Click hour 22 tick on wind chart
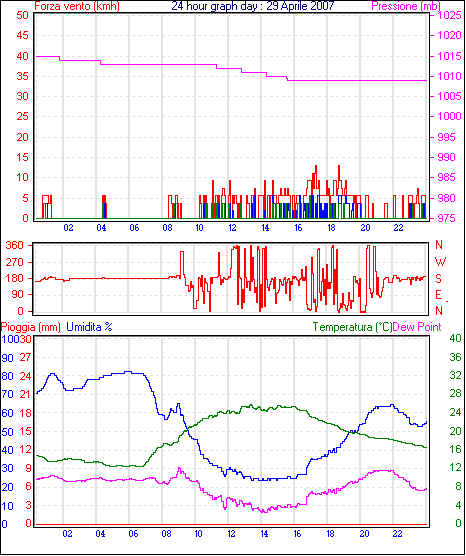The image size is (466, 556). pos(398,228)
